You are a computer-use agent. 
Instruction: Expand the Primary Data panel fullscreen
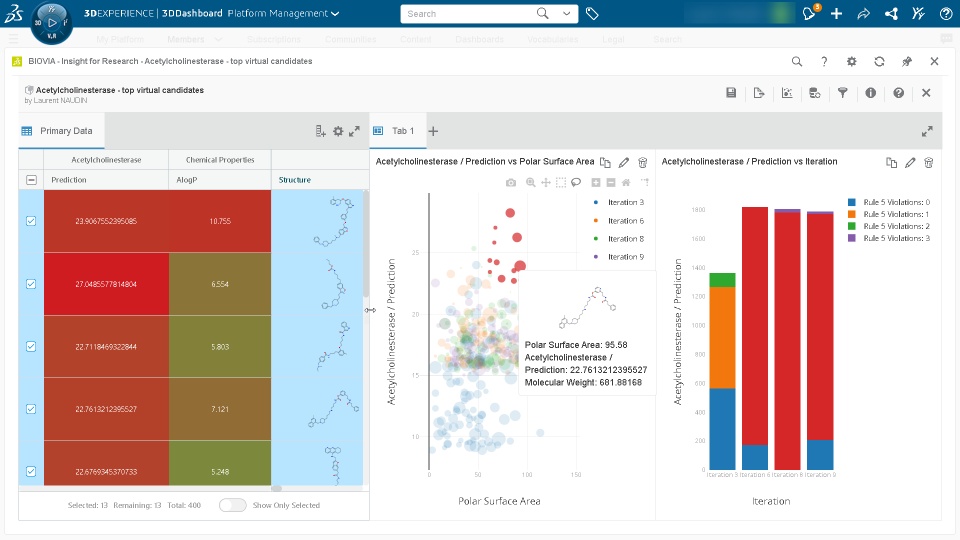(354, 131)
